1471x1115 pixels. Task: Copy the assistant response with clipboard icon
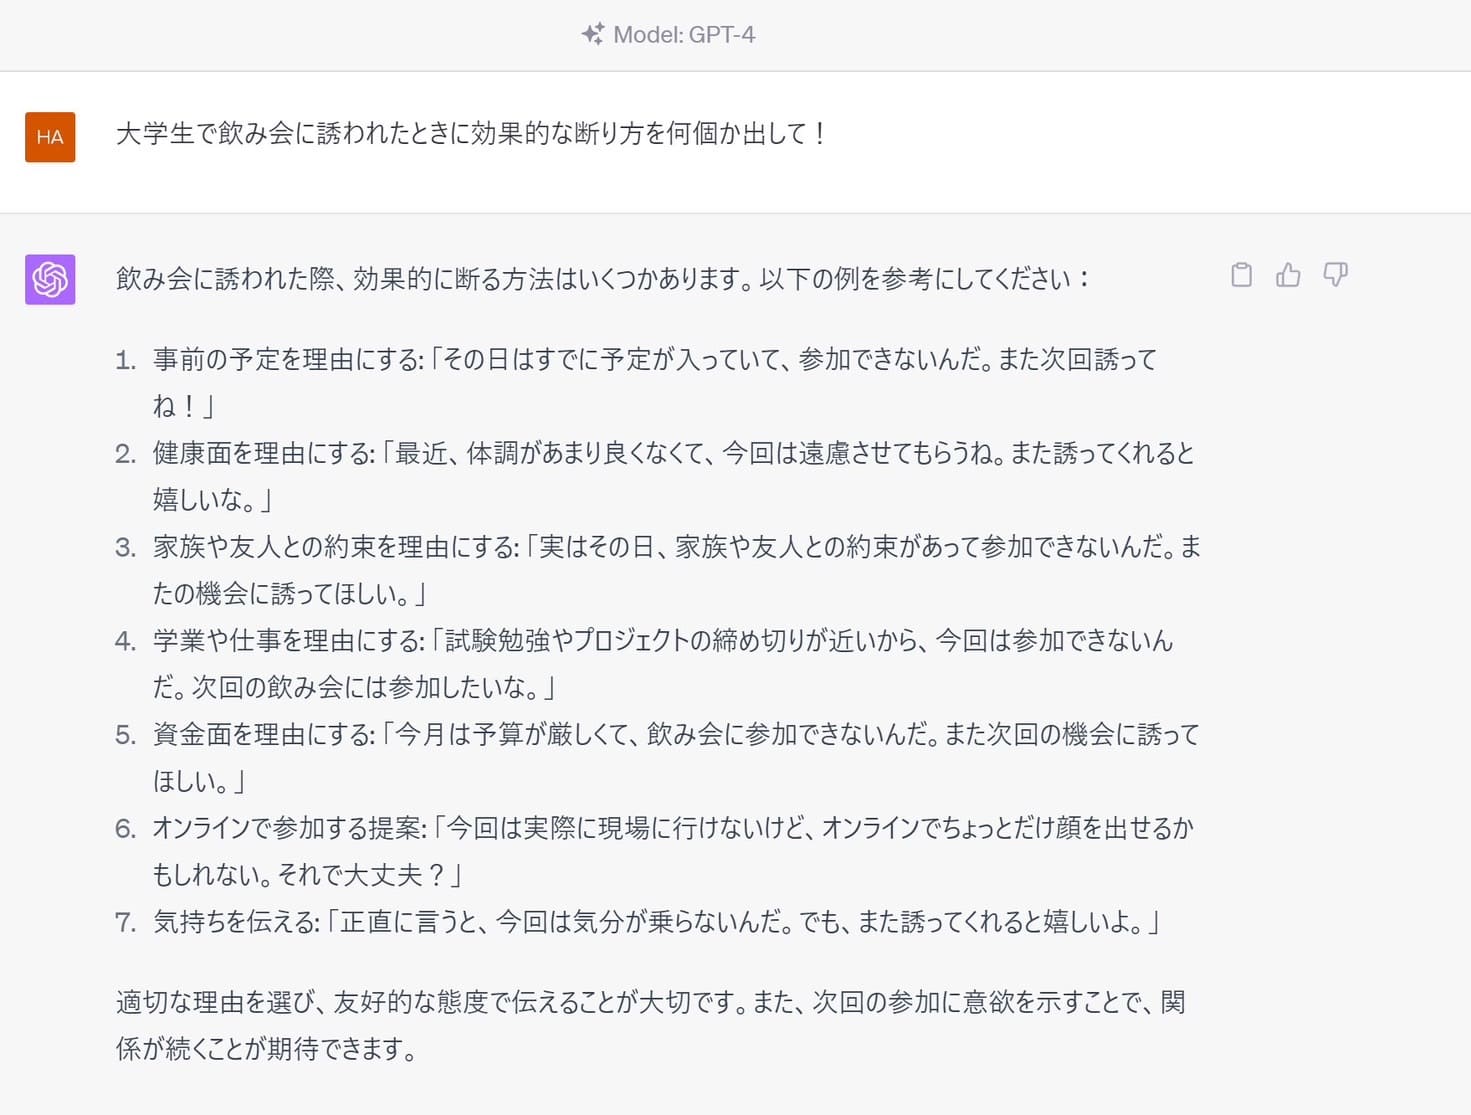coord(1241,275)
